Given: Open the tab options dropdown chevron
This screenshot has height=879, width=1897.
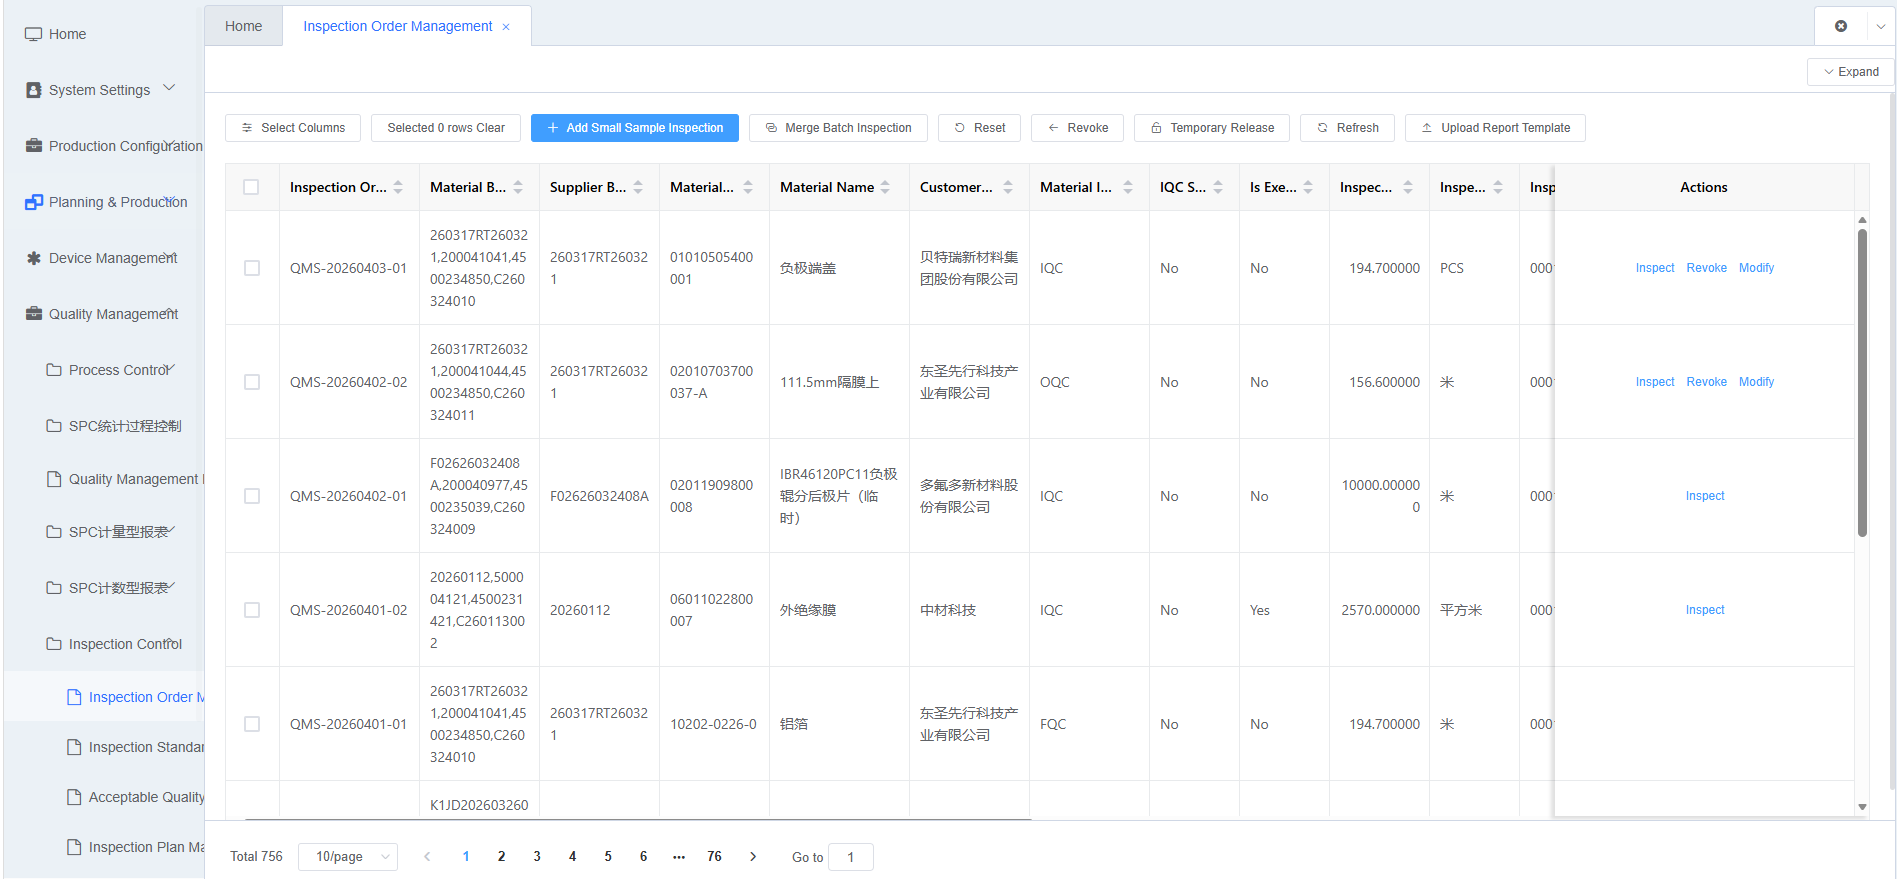Looking at the screenshot, I should (x=1881, y=27).
